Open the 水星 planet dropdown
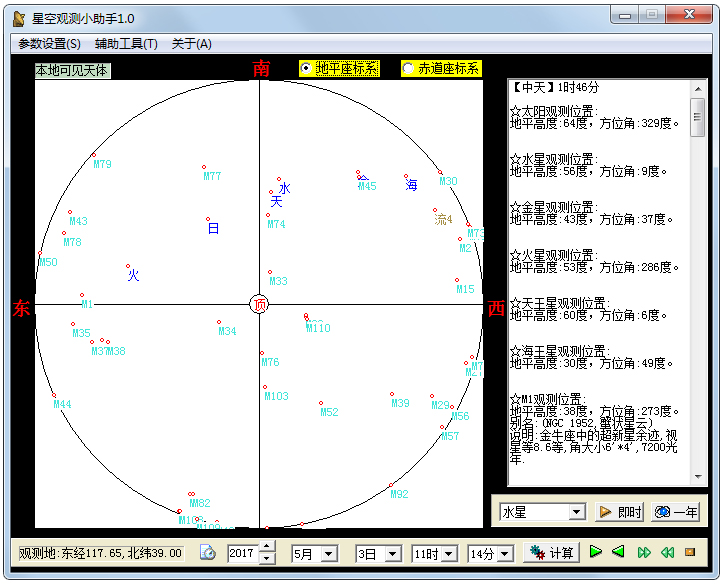723x584 pixels. tap(576, 512)
